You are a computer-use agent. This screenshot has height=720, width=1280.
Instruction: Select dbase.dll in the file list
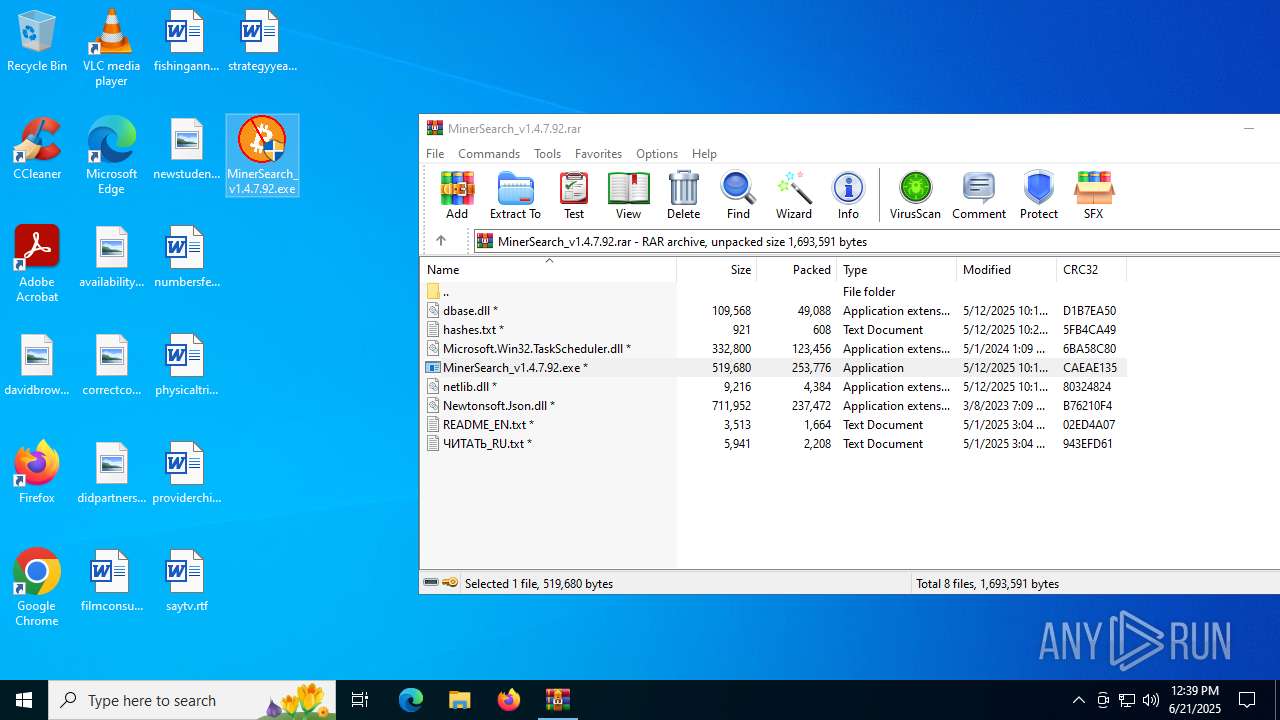[x=773, y=310]
